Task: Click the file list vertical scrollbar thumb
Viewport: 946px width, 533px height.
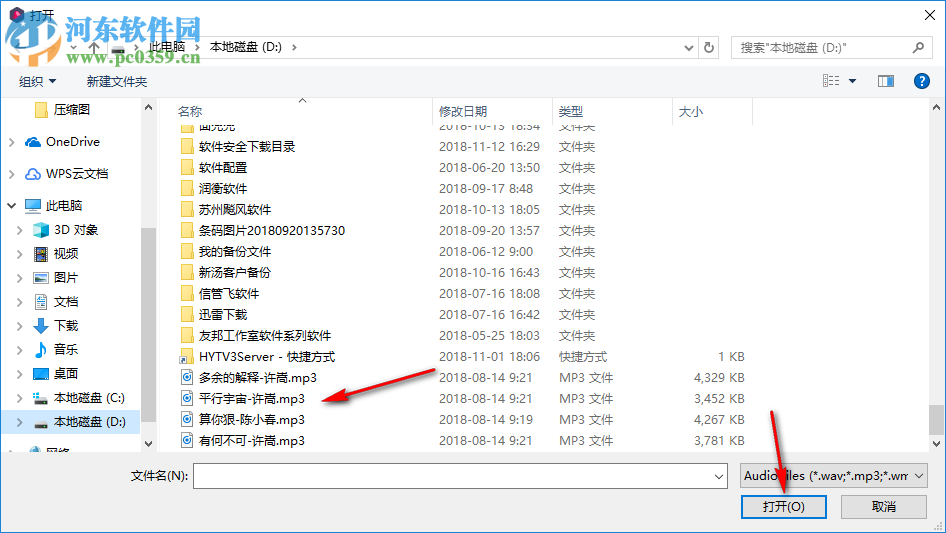Action: 936,420
